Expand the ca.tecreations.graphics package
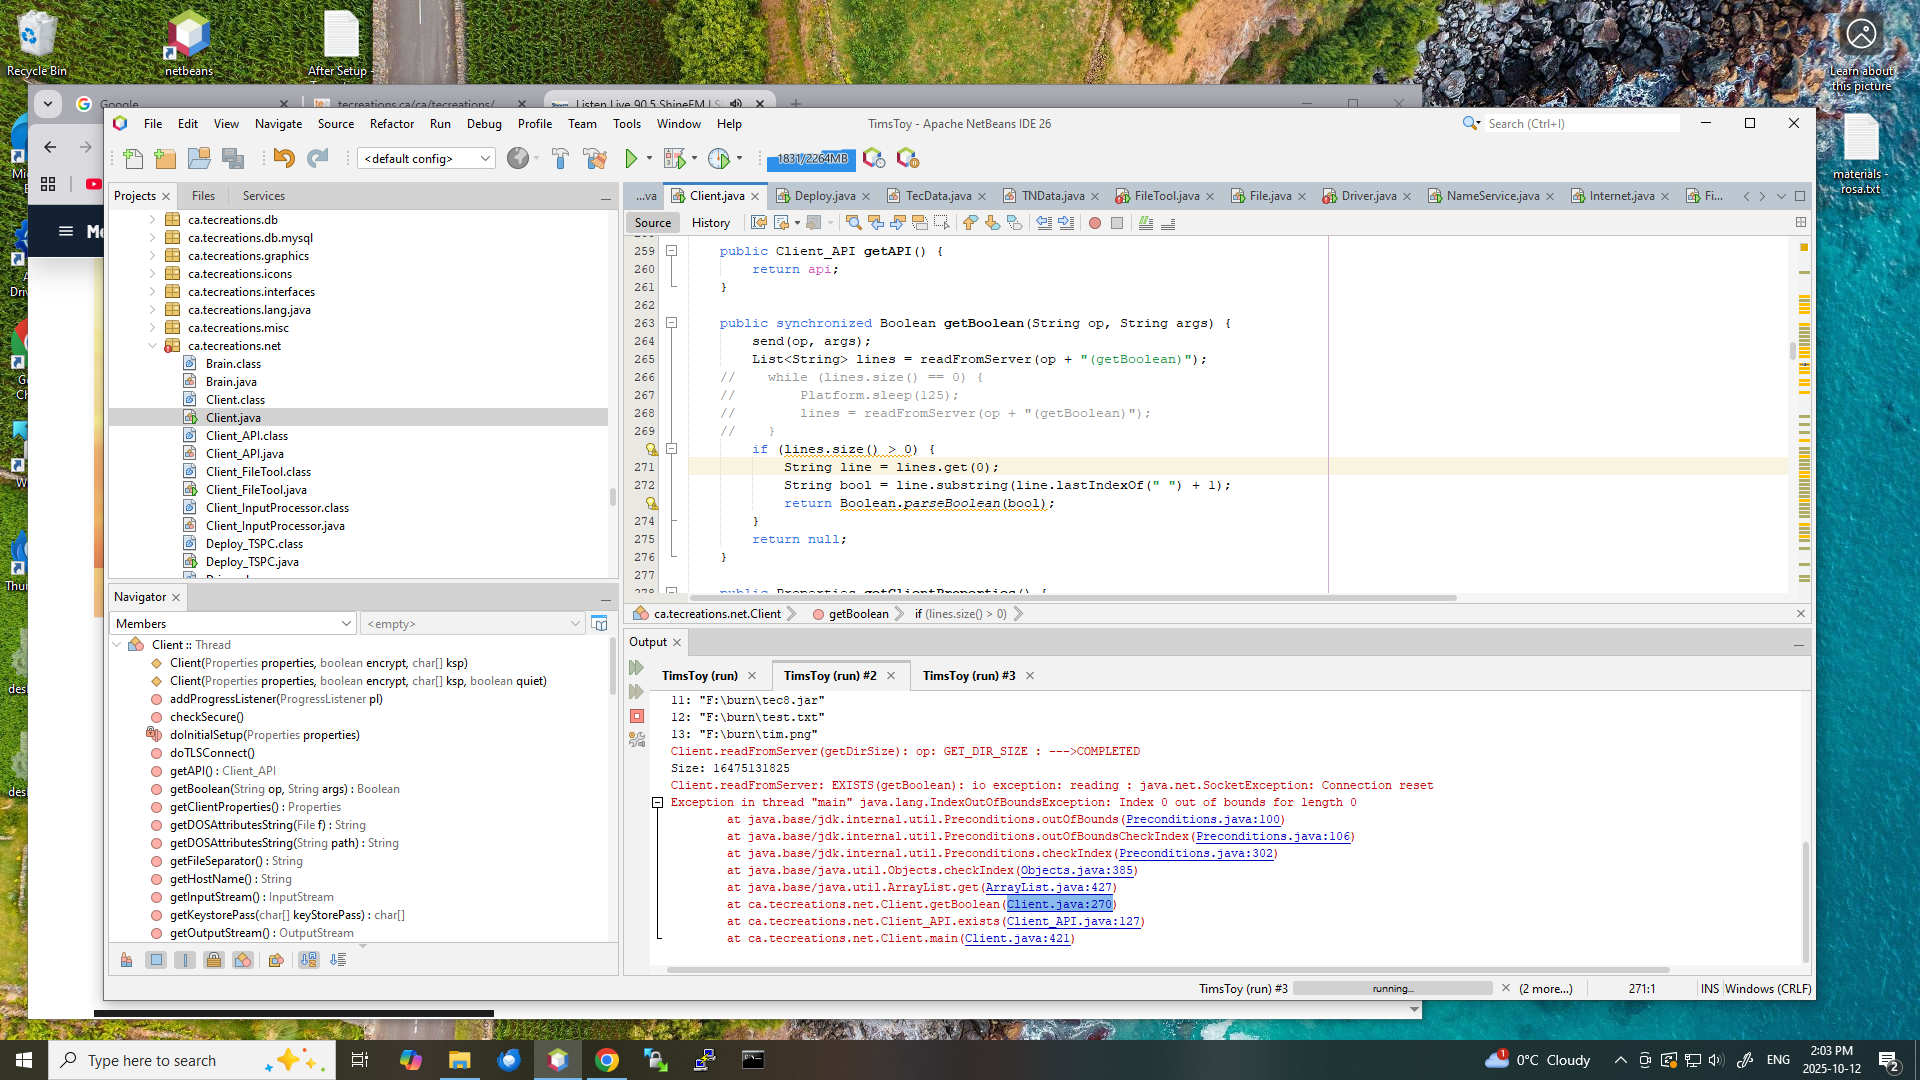 pos(152,256)
